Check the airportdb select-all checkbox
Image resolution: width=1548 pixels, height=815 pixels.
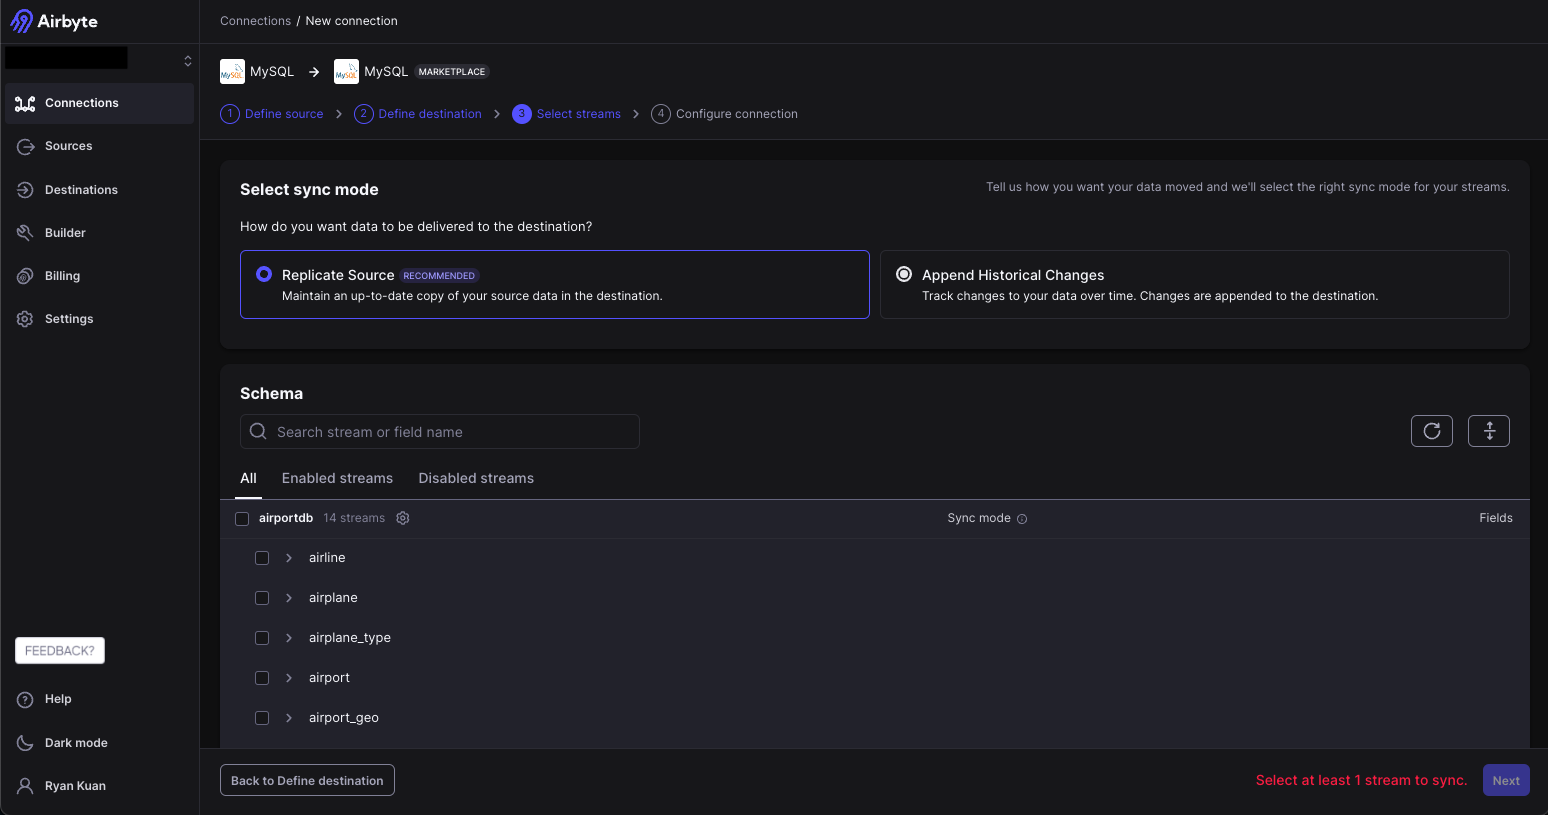(x=242, y=519)
